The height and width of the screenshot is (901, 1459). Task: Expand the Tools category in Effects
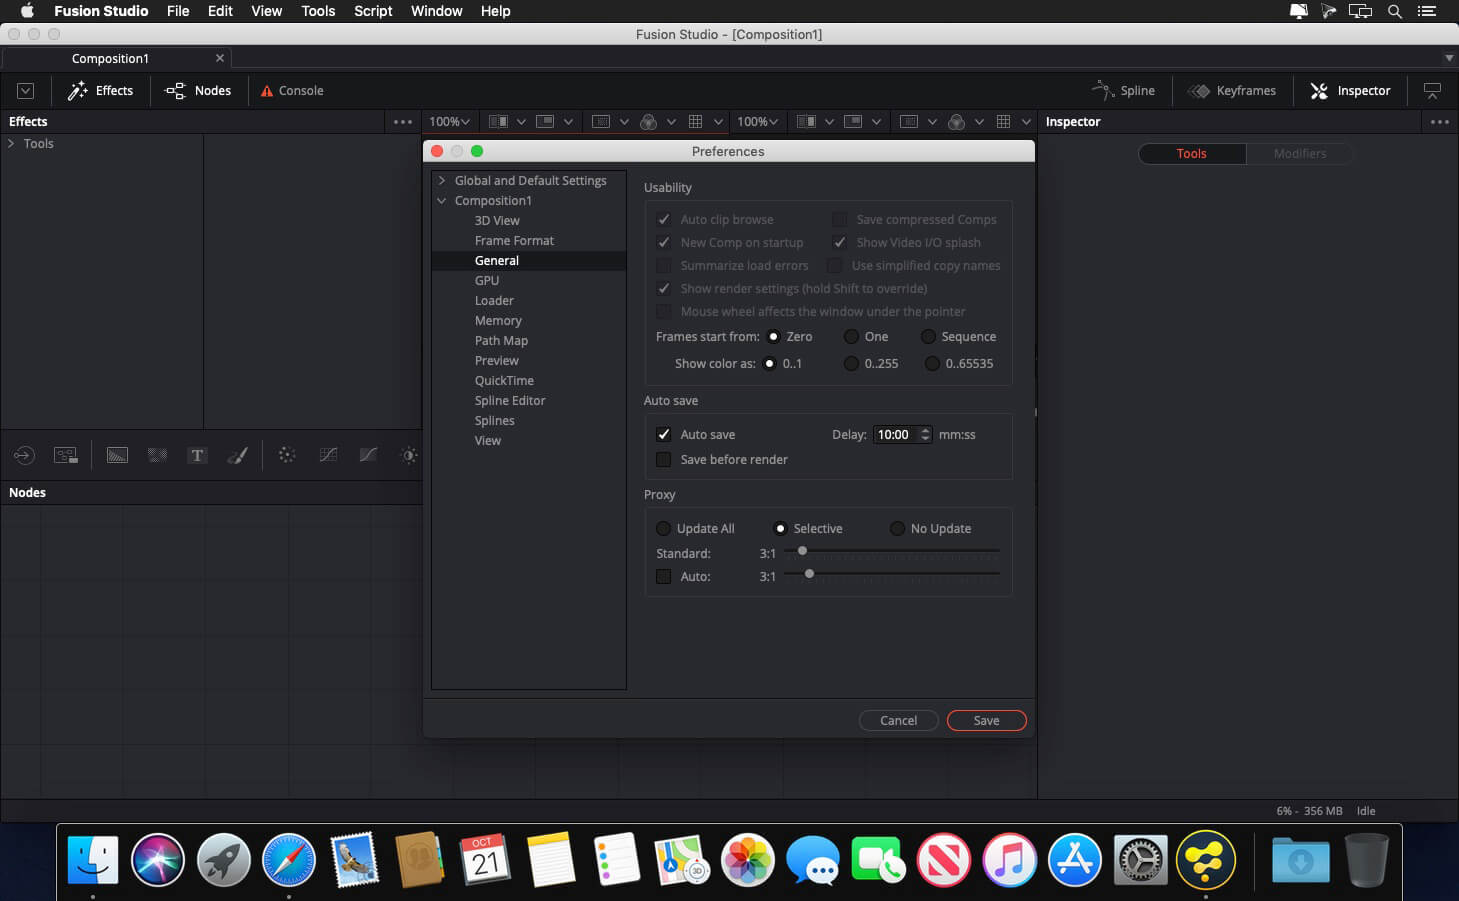pyautogui.click(x=11, y=144)
